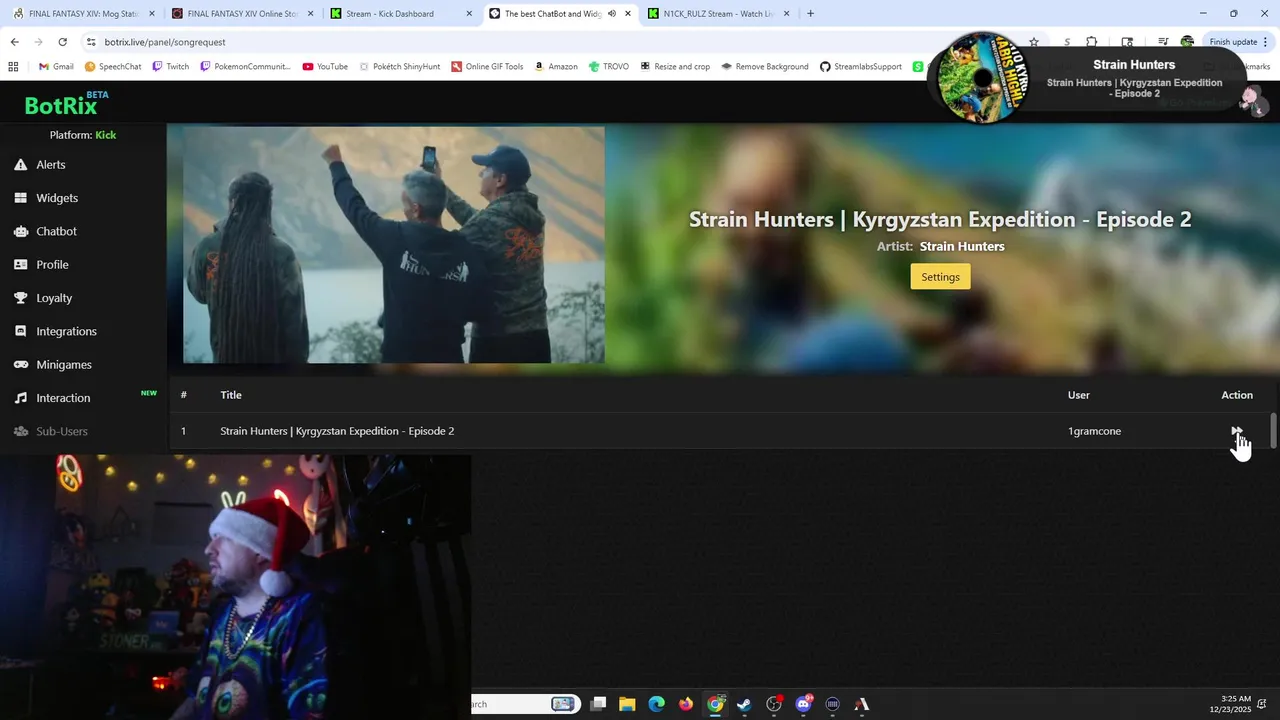Click the page vertical scrollbar

click(x=1273, y=430)
